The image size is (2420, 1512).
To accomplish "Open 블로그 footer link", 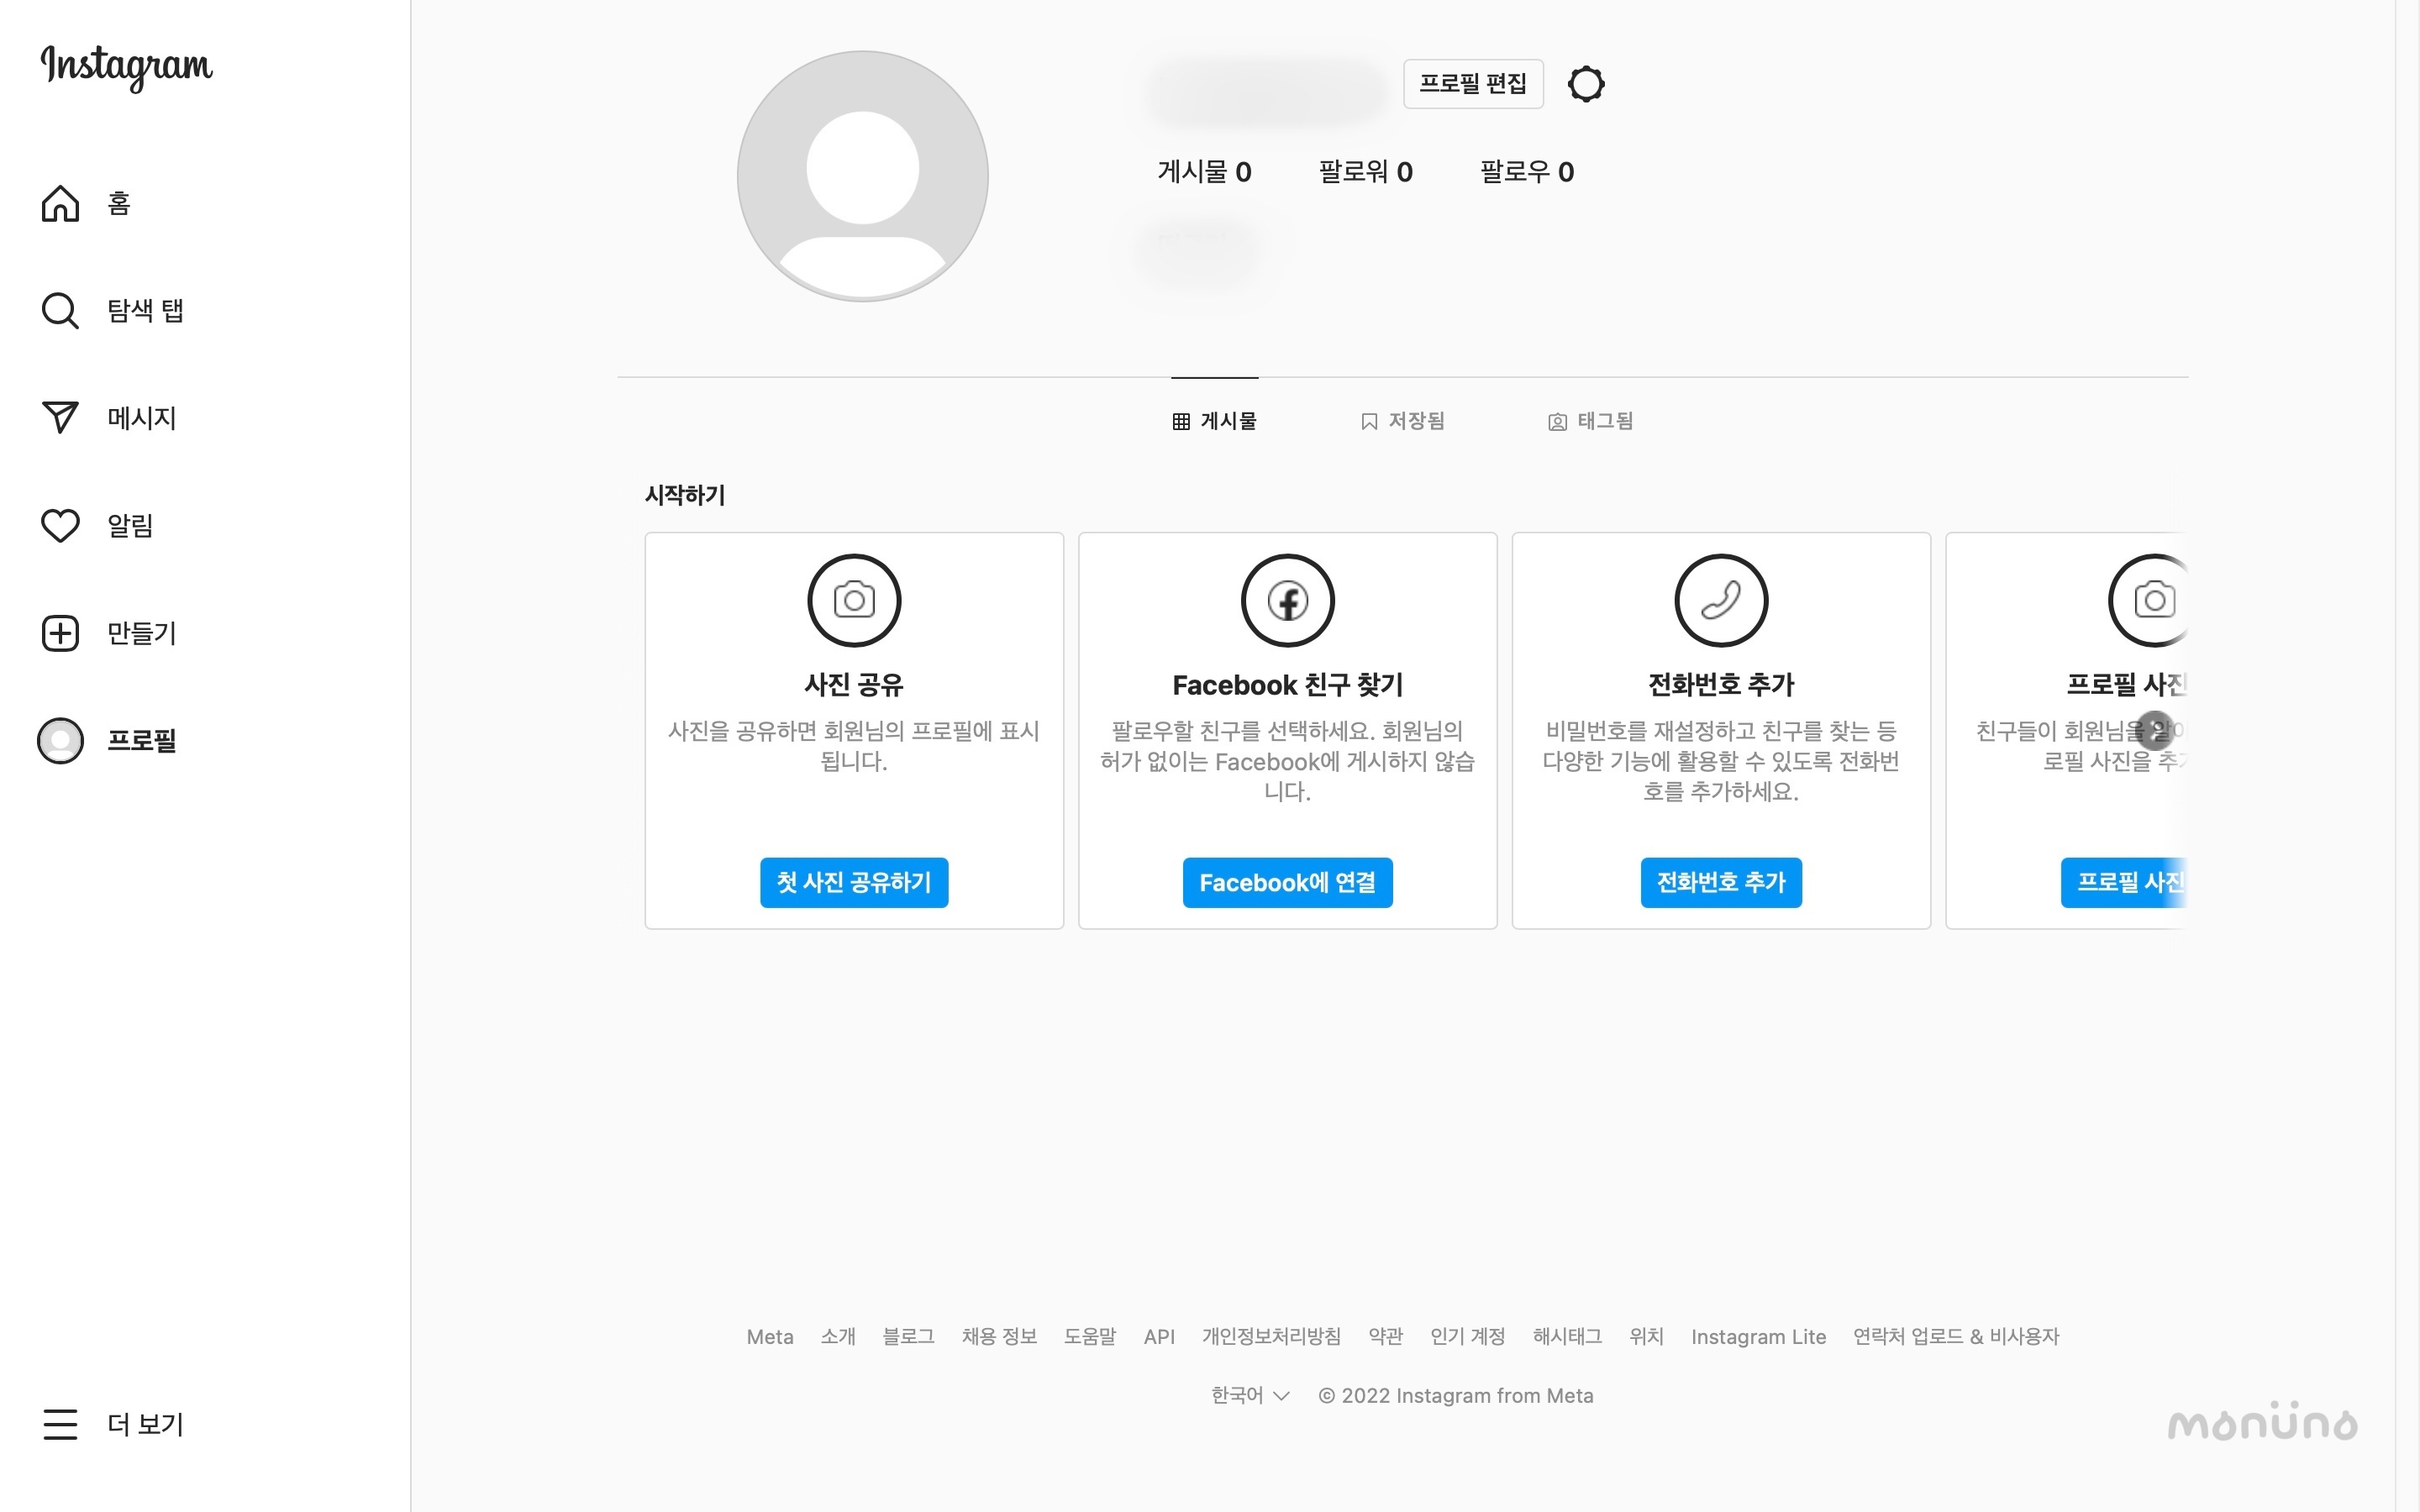I will click(x=908, y=1337).
